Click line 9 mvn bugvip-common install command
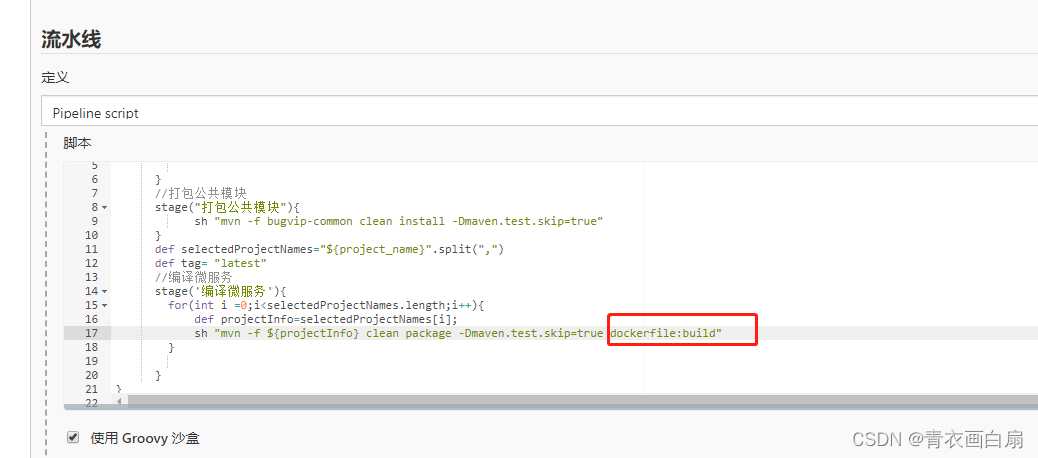Image resolution: width=1038 pixels, height=458 pixels. point(399,221)
